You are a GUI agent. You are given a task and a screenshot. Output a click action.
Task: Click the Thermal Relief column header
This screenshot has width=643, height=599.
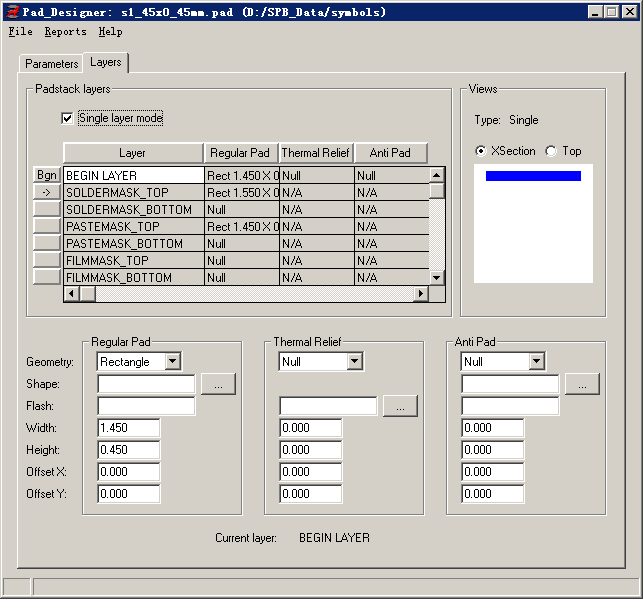[316, 153]
